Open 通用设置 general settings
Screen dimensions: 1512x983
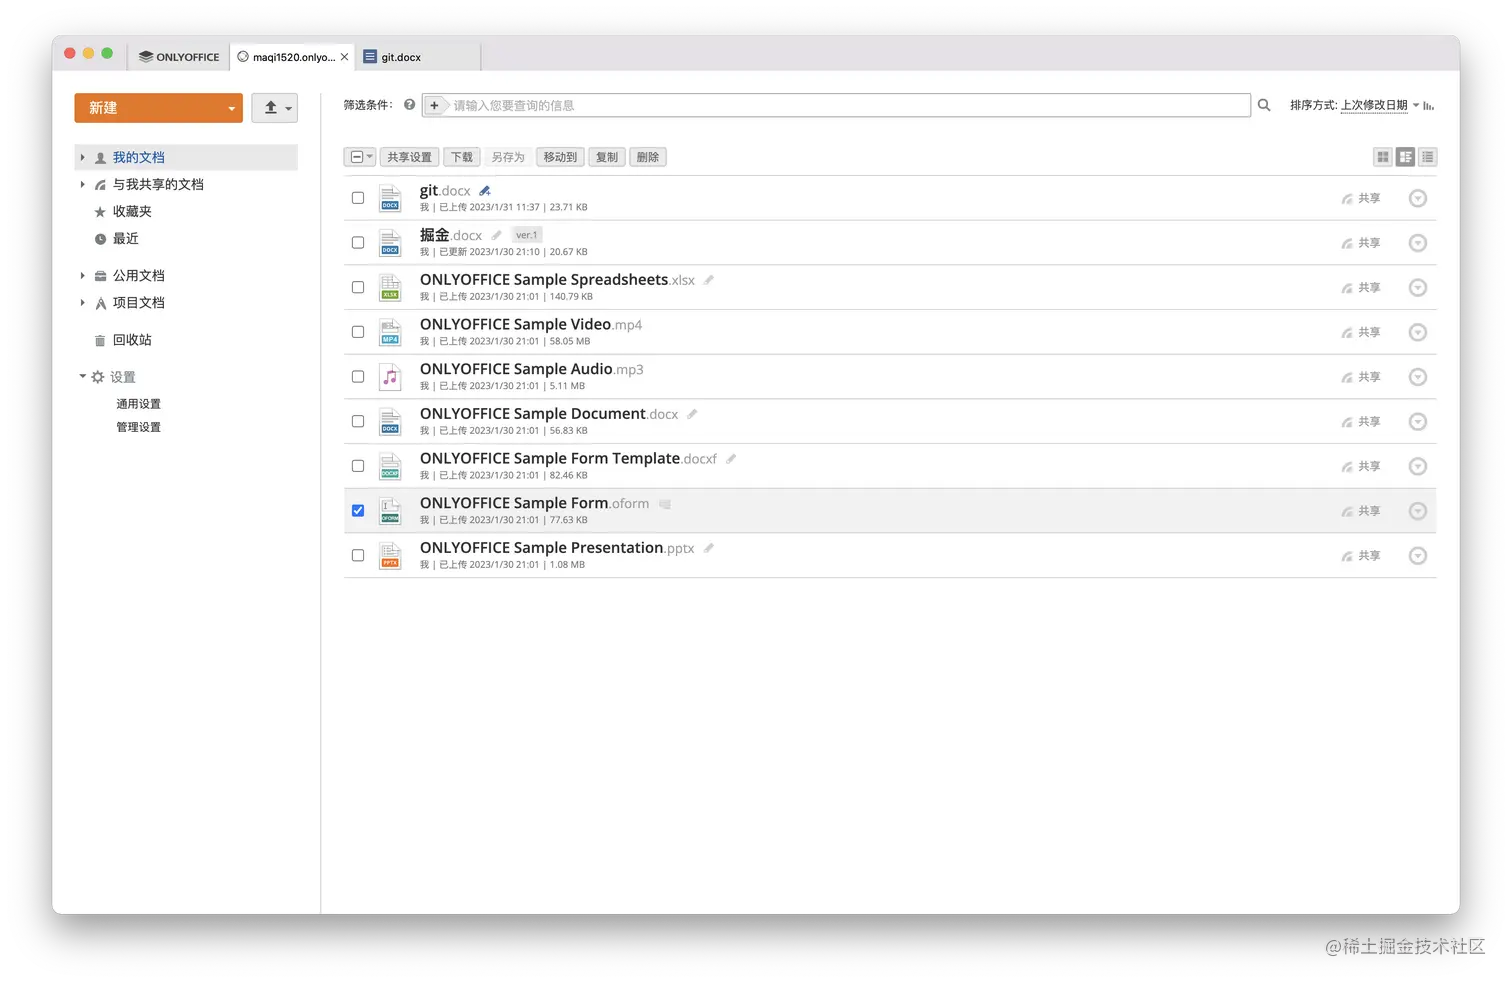tap(139, 404)
